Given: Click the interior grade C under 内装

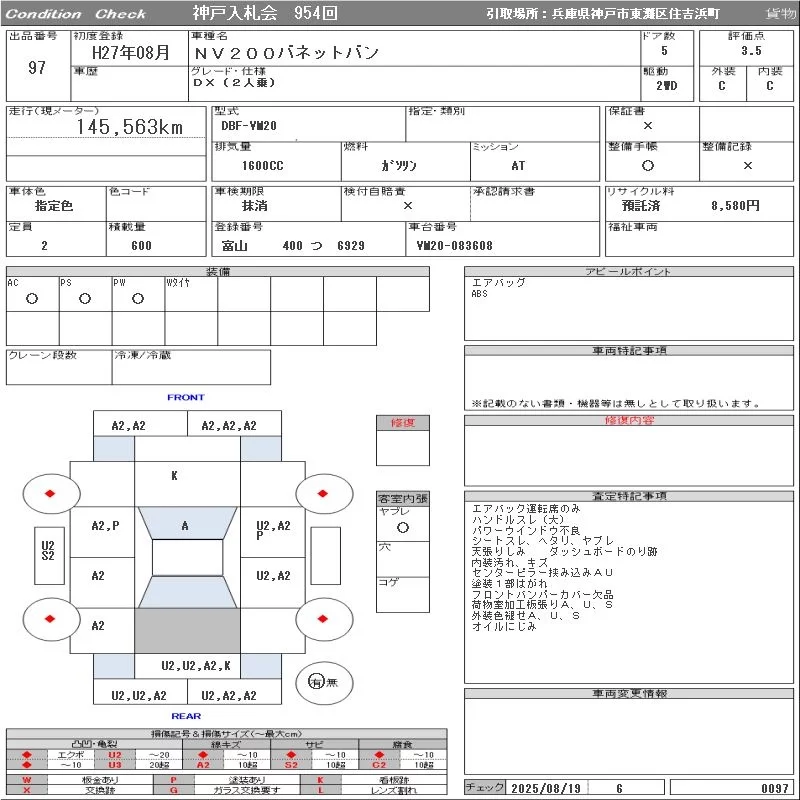Looking at the screenshot, I should click(769, 86).
